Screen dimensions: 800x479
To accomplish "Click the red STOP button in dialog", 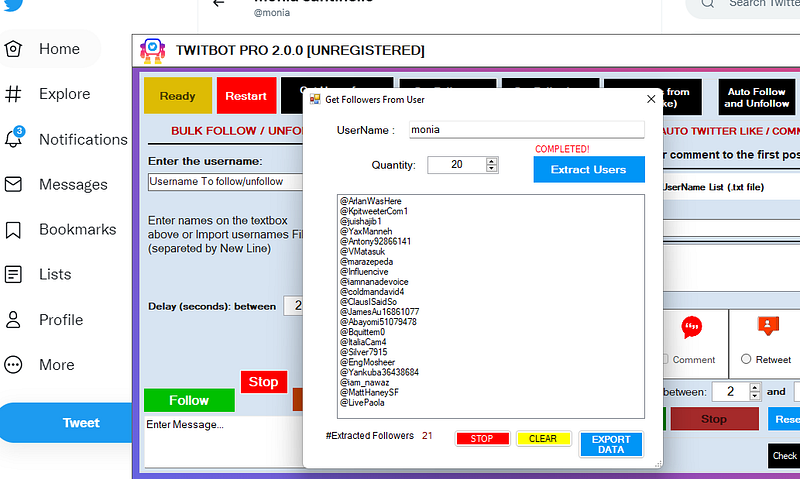I will (482, 439).
